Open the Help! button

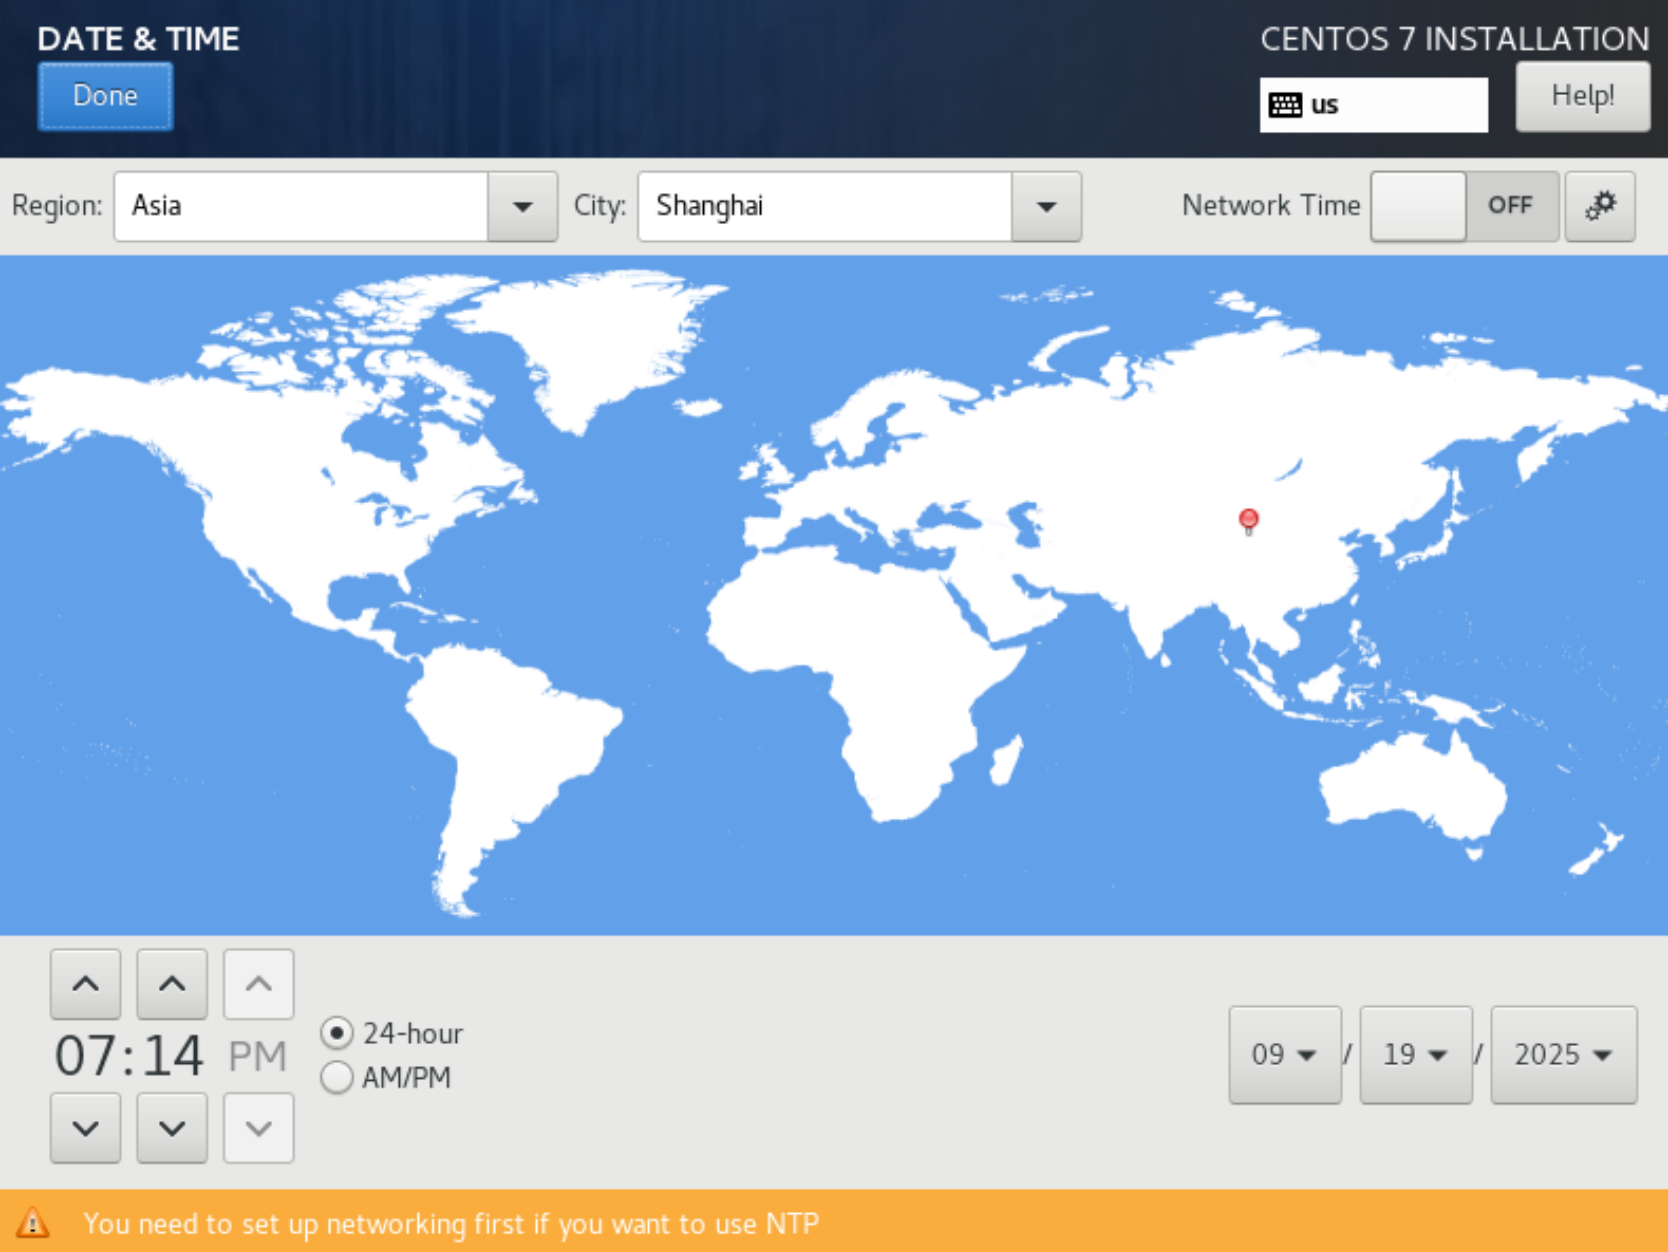[1582, 96]
